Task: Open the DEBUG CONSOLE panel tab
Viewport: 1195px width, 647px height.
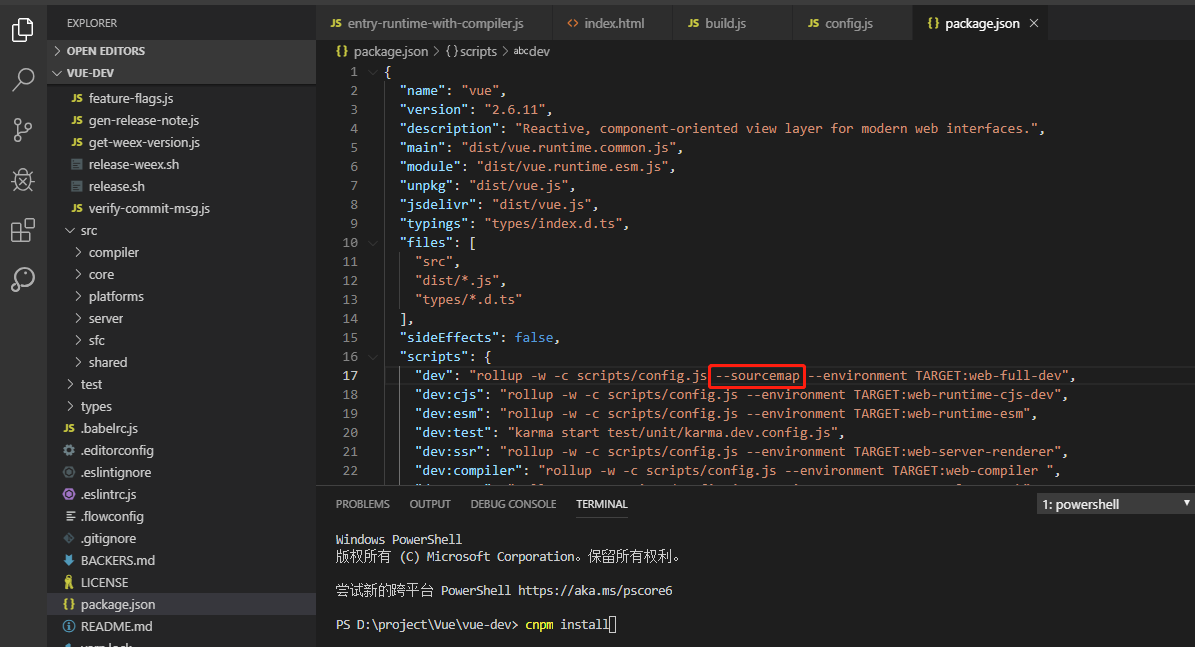Action: tap(513, 504)
